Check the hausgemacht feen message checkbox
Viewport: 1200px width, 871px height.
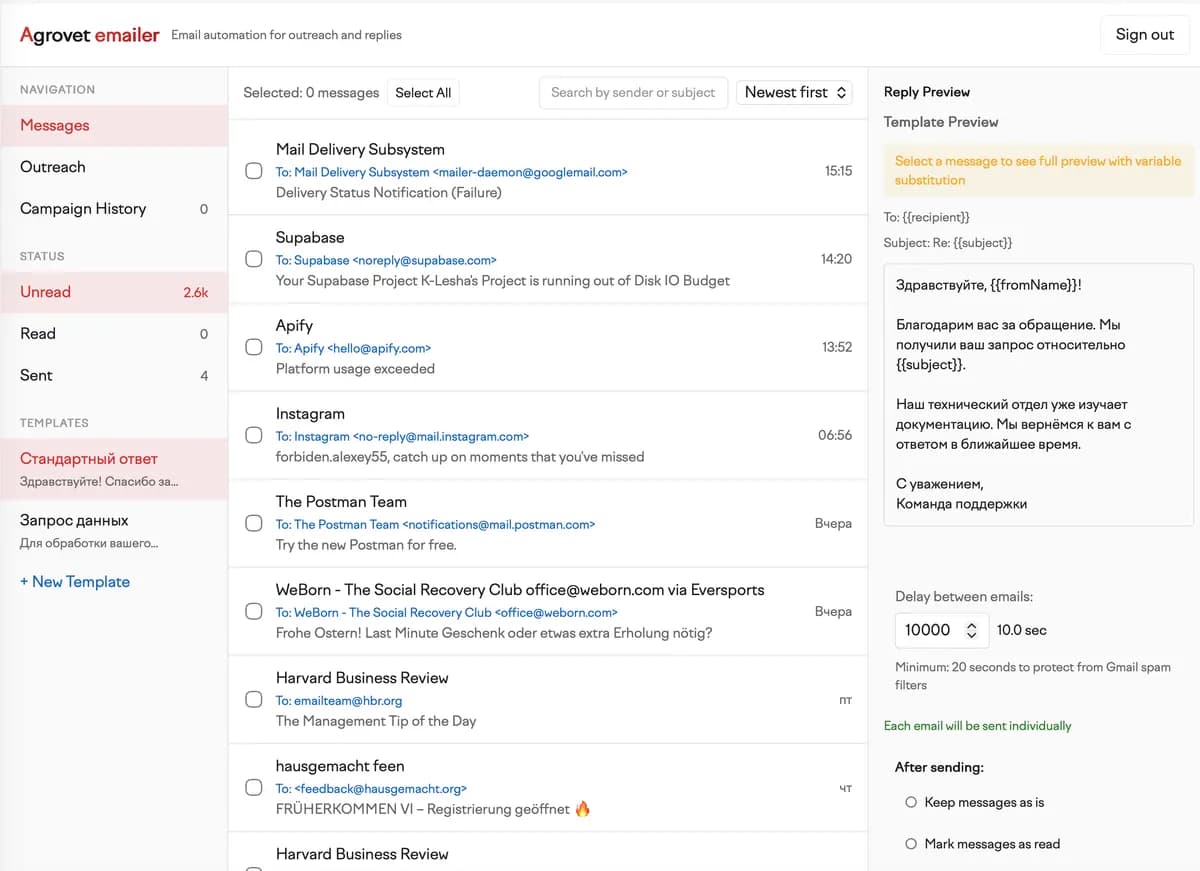click(x=254, y=787)
